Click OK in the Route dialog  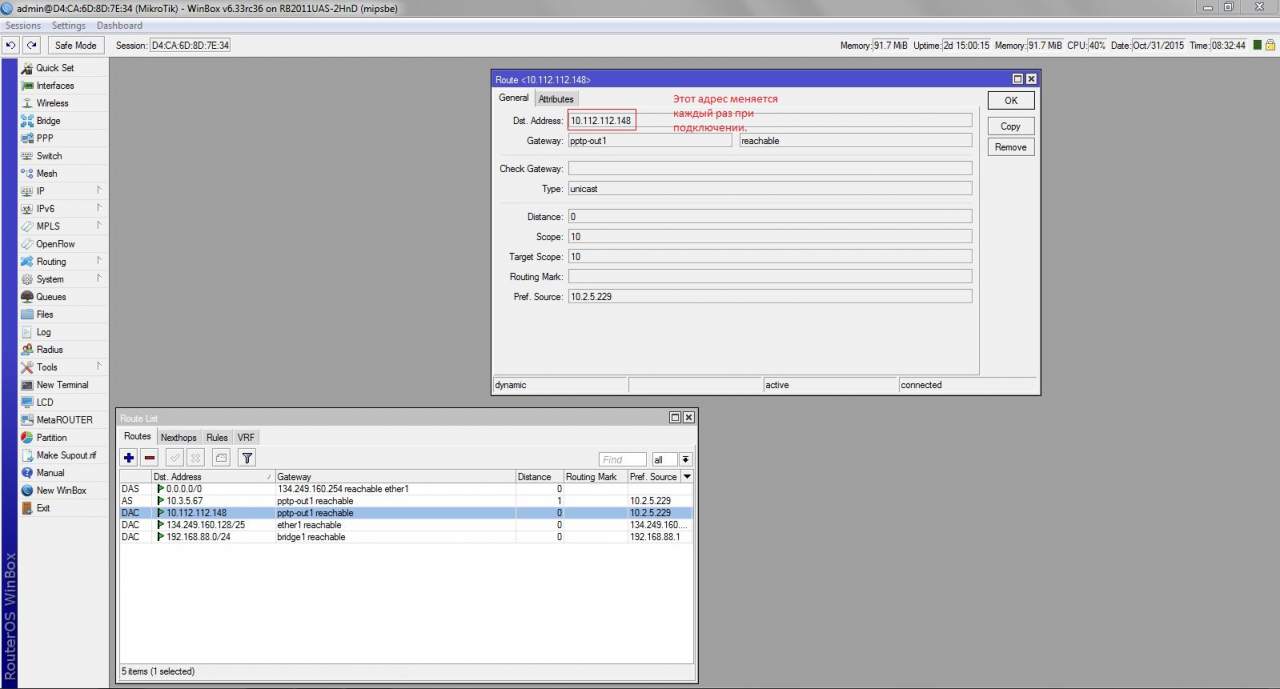(1011, 101)
